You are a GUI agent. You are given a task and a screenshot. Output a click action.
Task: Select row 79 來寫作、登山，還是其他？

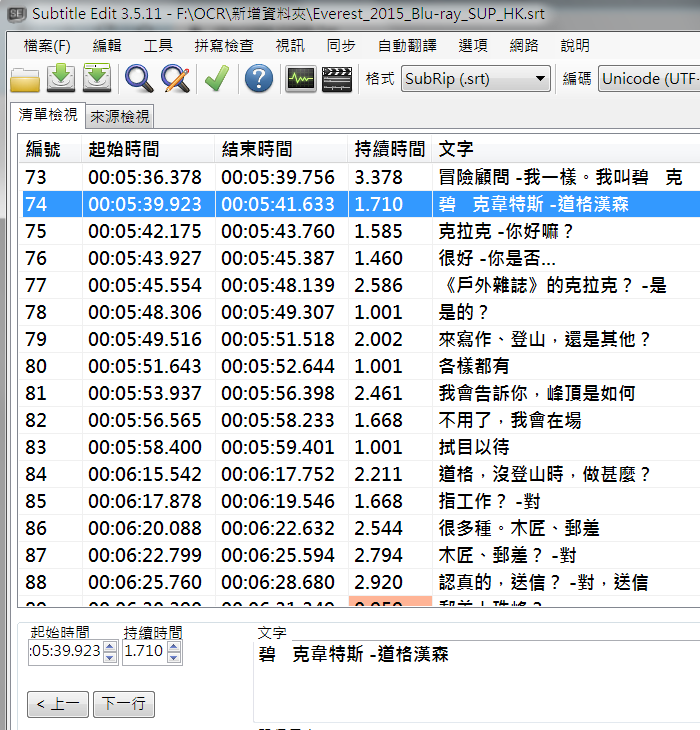544,339
